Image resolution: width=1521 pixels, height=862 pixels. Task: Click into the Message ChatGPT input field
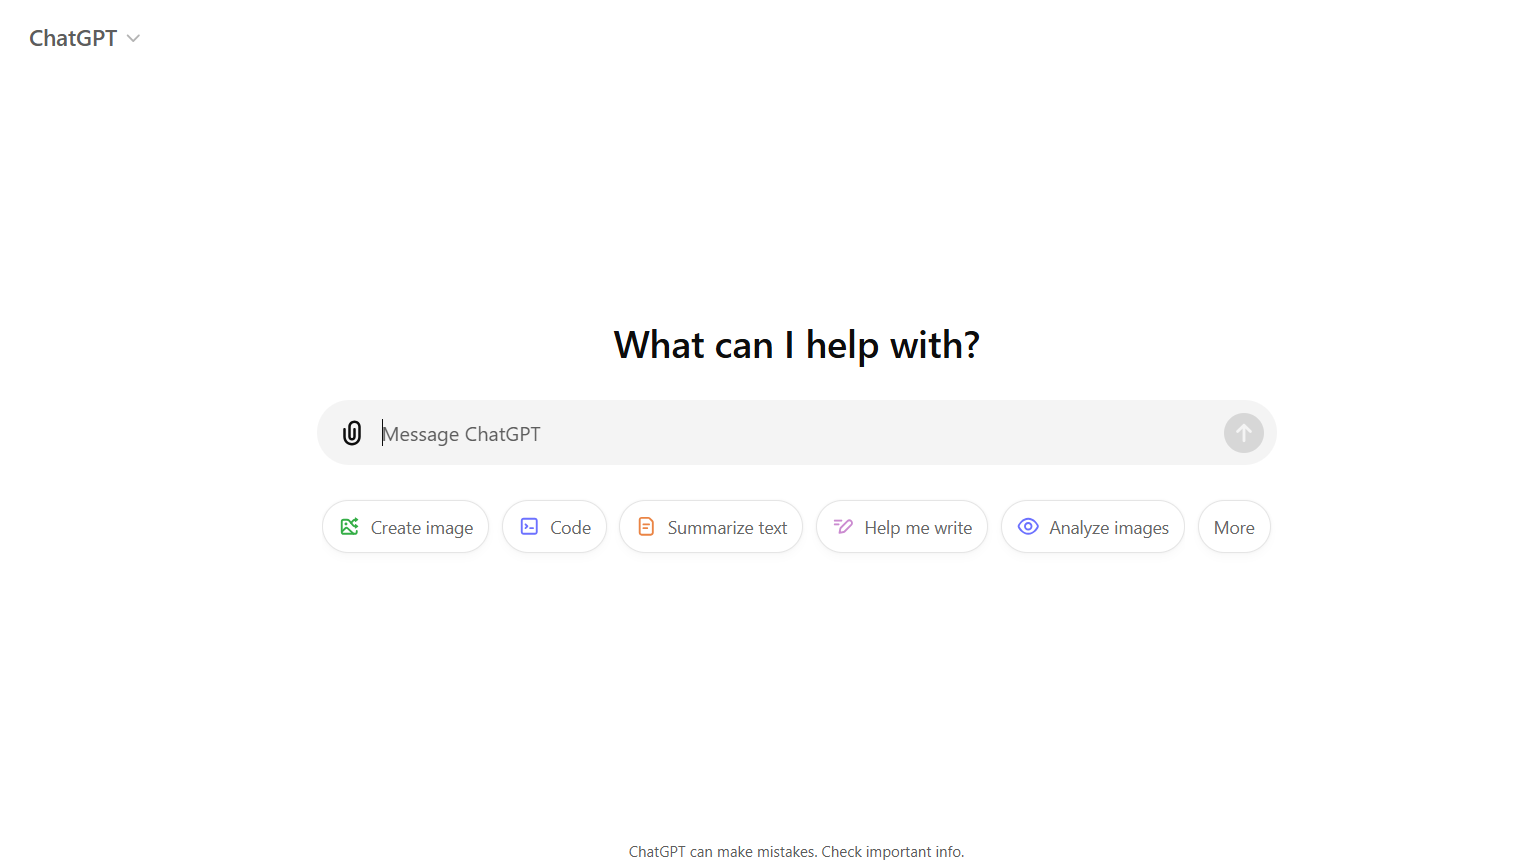[x=796, y=434]
